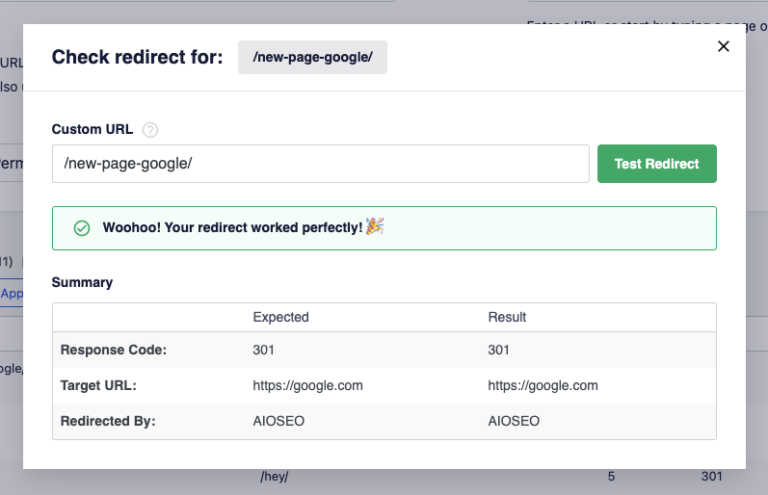Image resolution: width=768 pixels, height=495 pixels.
Task: Close the Check redirect dialog
Action: click(x=724, y=46)
